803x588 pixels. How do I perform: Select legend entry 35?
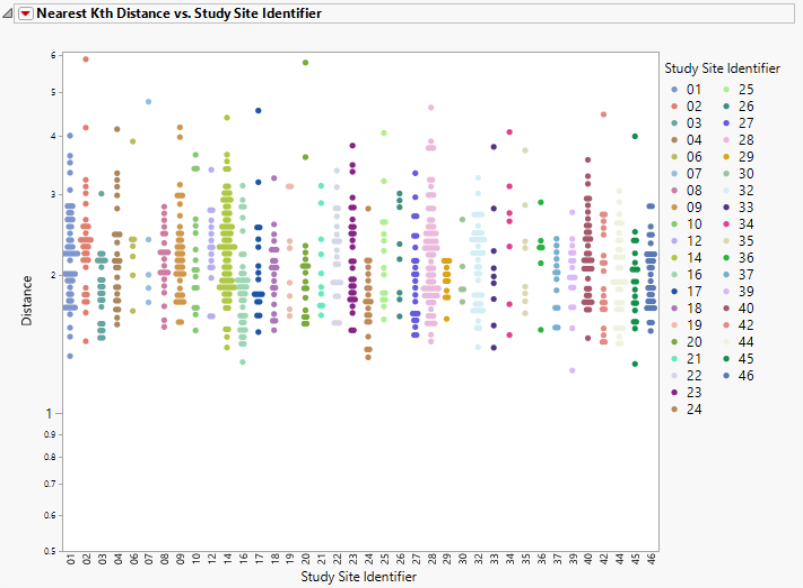[x=738, y=241]
